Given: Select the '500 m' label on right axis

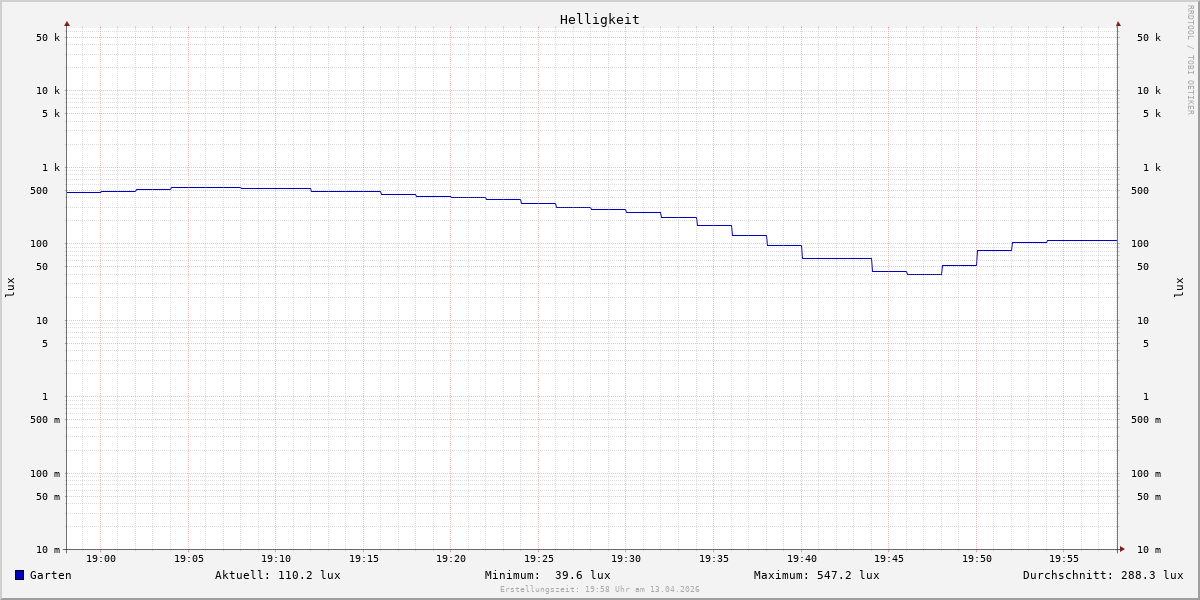Looking at the screenshot, I should [x=1146, y=420].
